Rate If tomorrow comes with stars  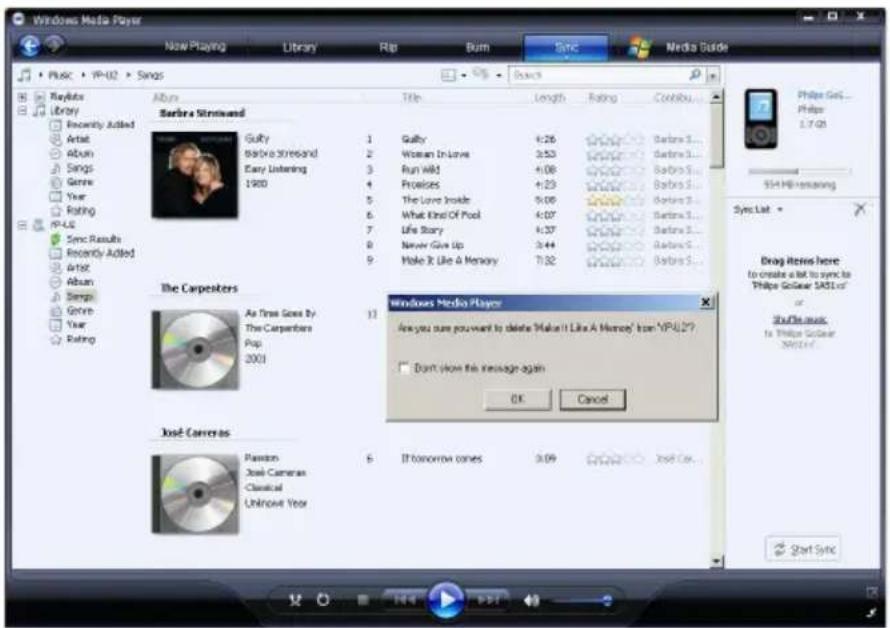pyautogui.click(x=615, y=459)
